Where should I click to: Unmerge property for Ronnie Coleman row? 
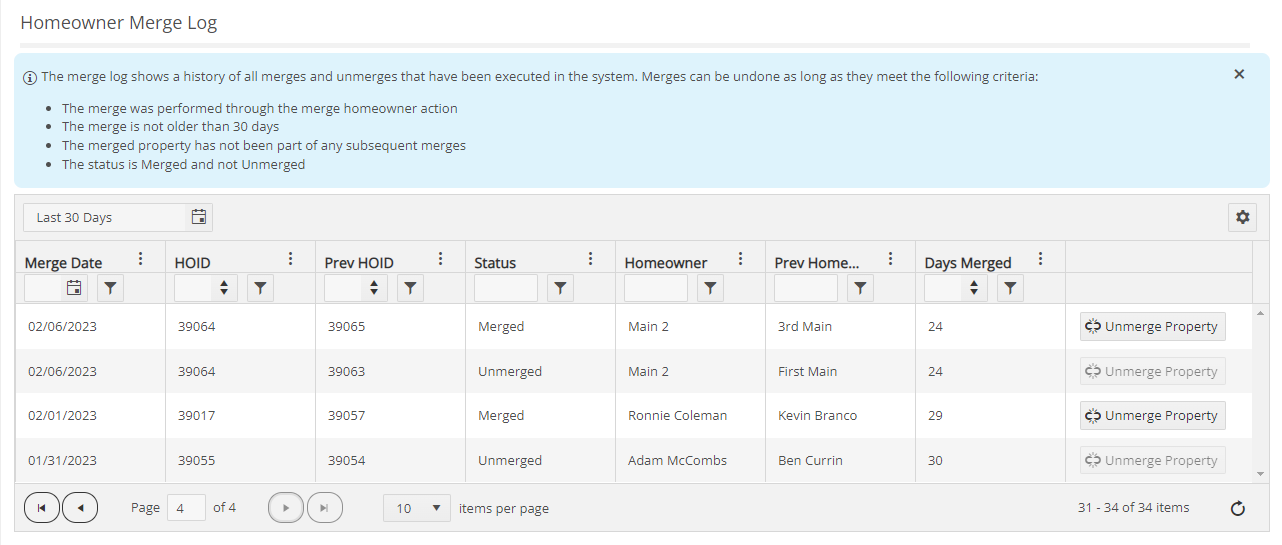[x=1152, y=415]
